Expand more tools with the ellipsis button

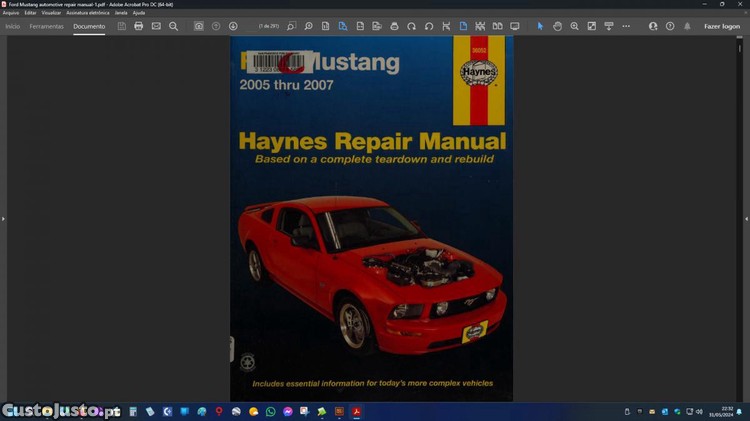coord(626,26)
